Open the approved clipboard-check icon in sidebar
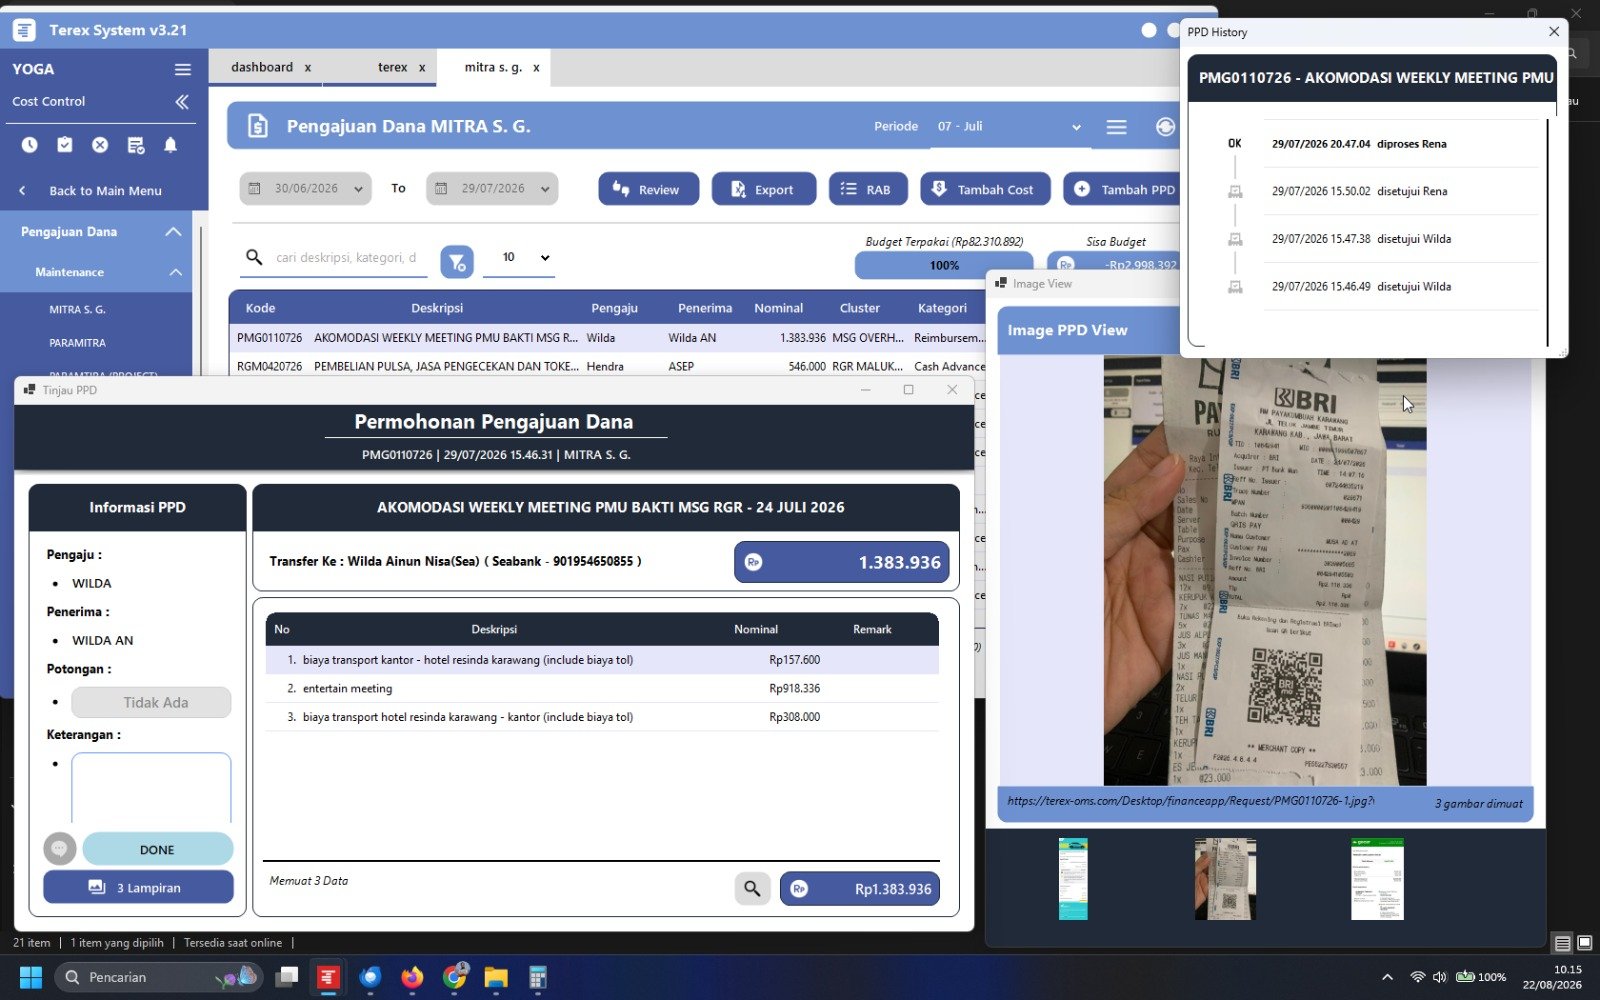1600x1000 pixels. point(65,145)
